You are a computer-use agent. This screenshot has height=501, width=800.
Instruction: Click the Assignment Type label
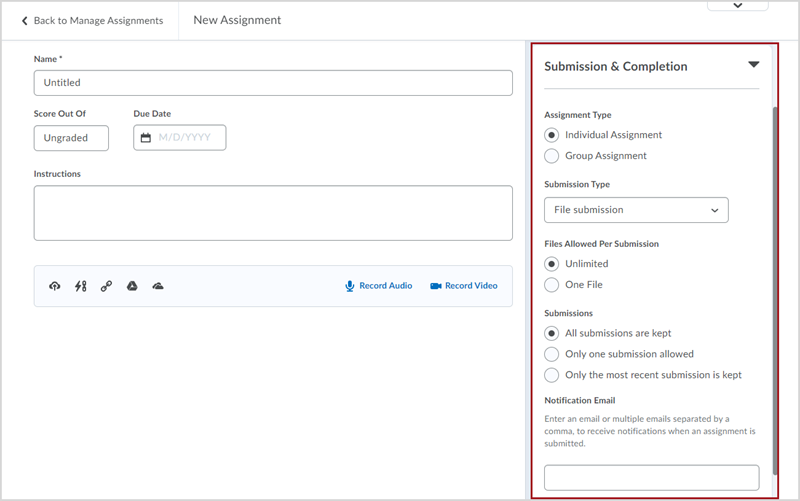pyautogui.click(x=578, y=115)
